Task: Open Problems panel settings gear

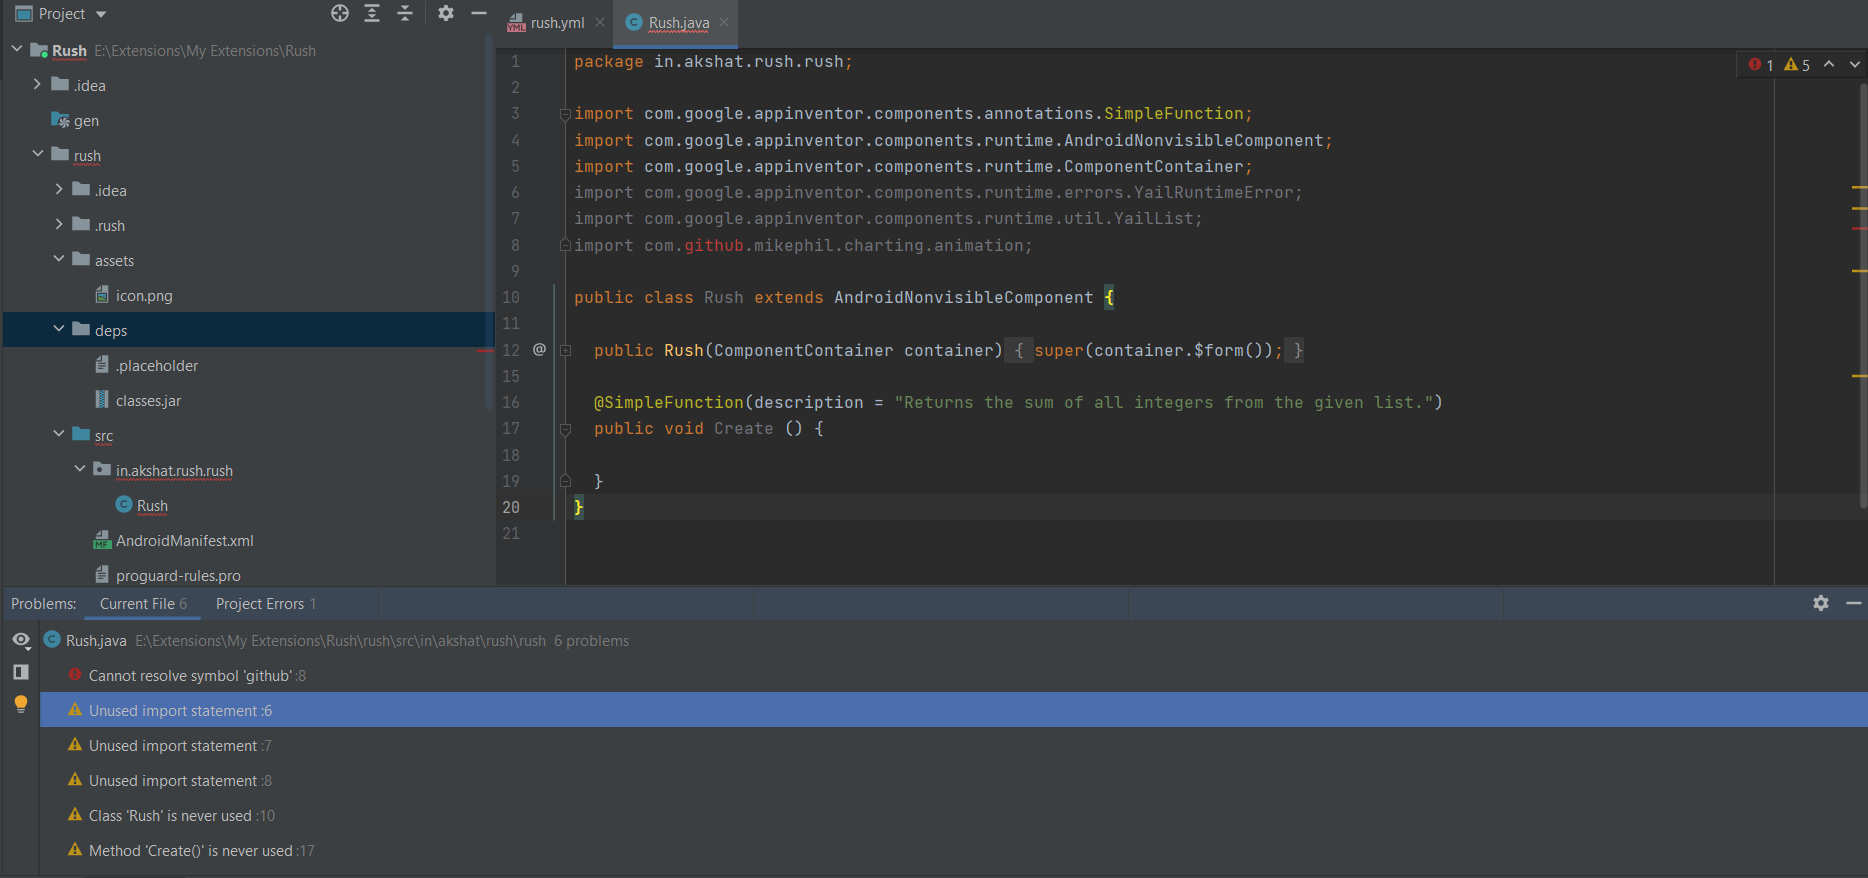Action: (x=1821, y=603)
